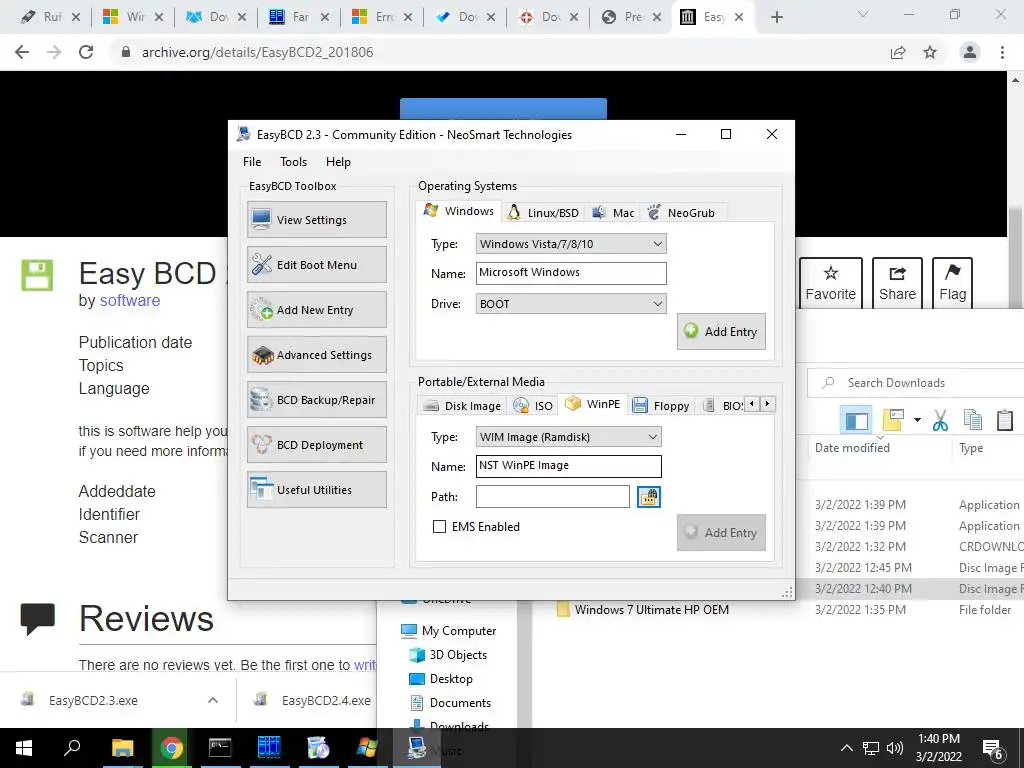Open File Explorer from taskbar

tap(122, 748)
